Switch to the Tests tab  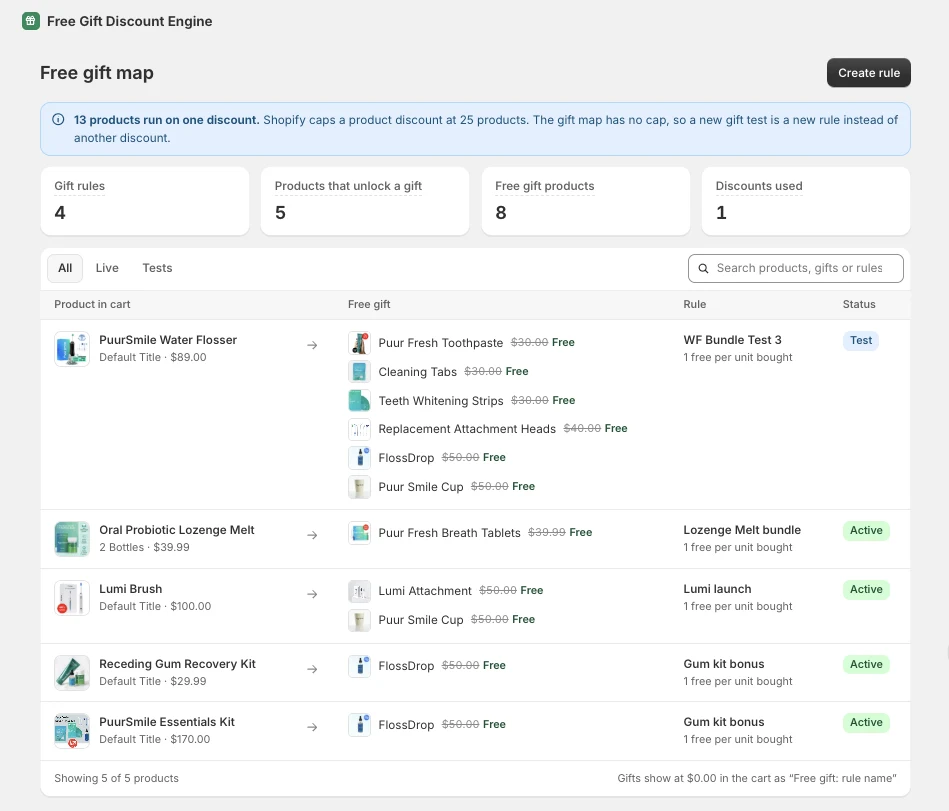click(x=157, y=268)
